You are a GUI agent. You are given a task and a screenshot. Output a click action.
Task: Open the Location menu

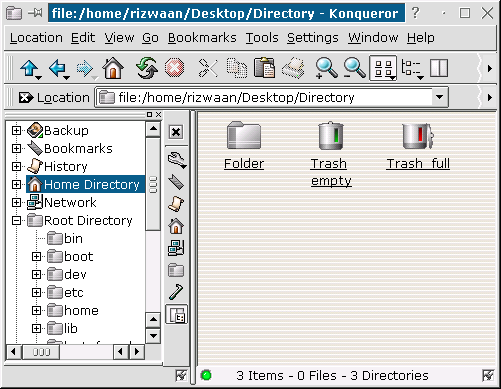click(36, 38)
